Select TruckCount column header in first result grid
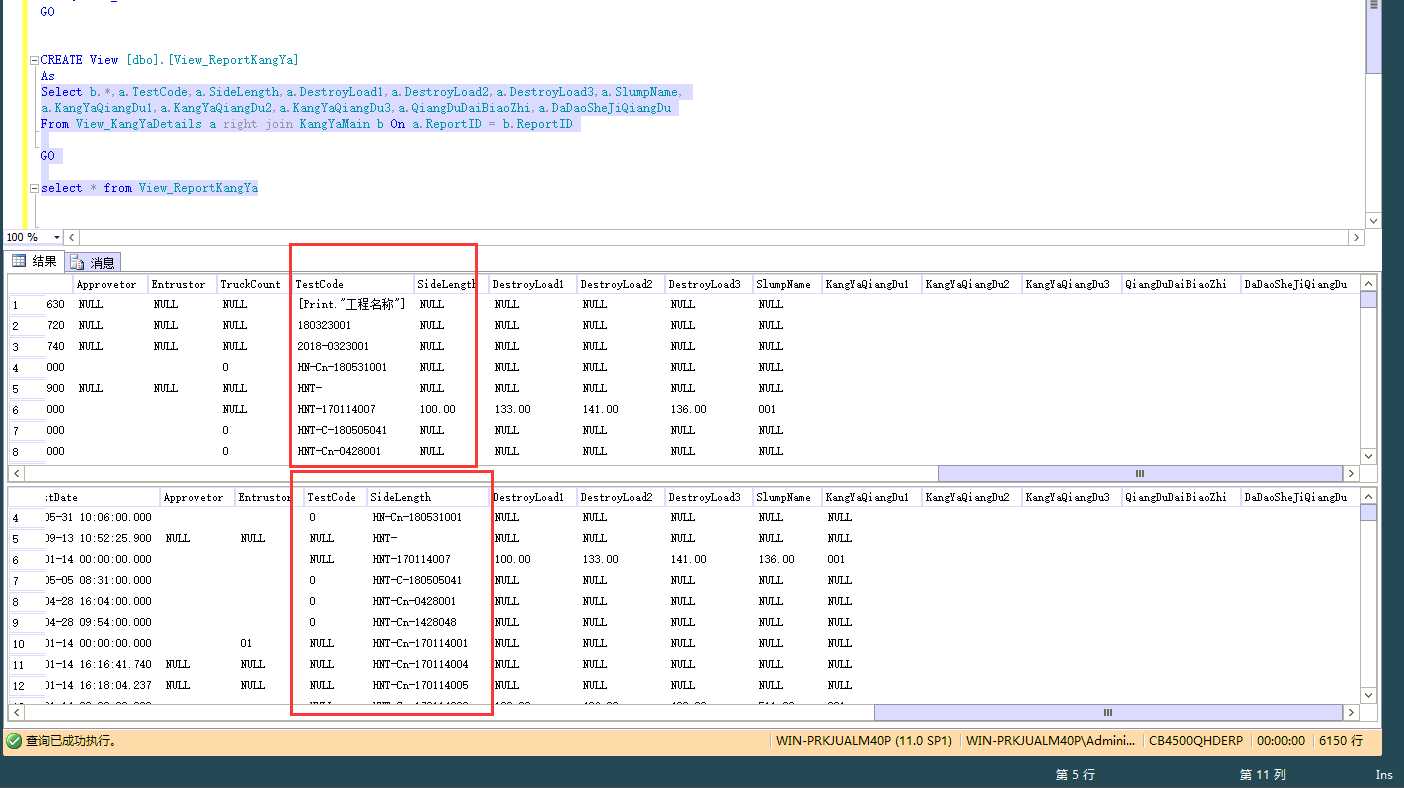1404x788 pixels. (254, 284)
